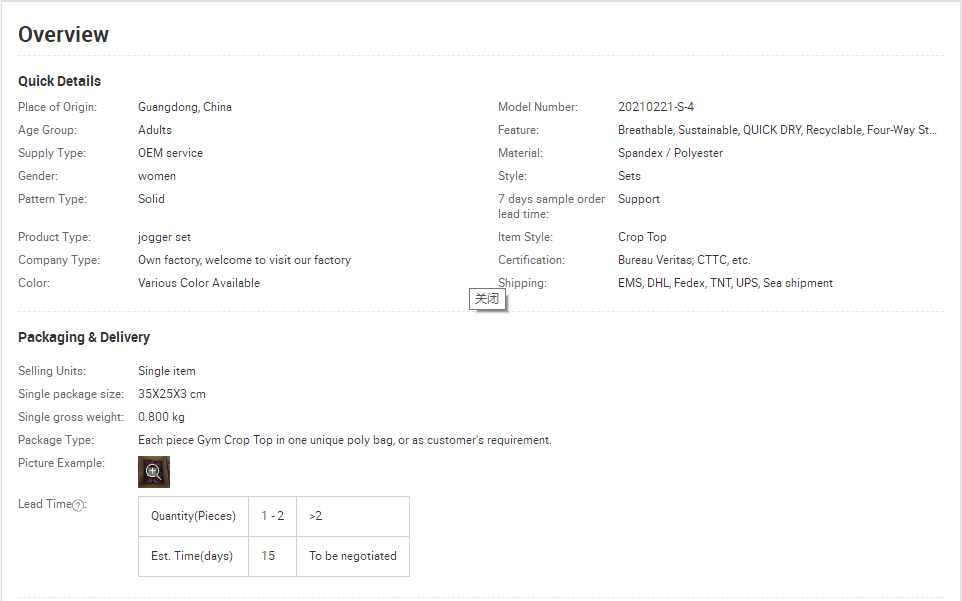
Task: Click the model number '20210221-S-4'
Action: click(656, 107)
